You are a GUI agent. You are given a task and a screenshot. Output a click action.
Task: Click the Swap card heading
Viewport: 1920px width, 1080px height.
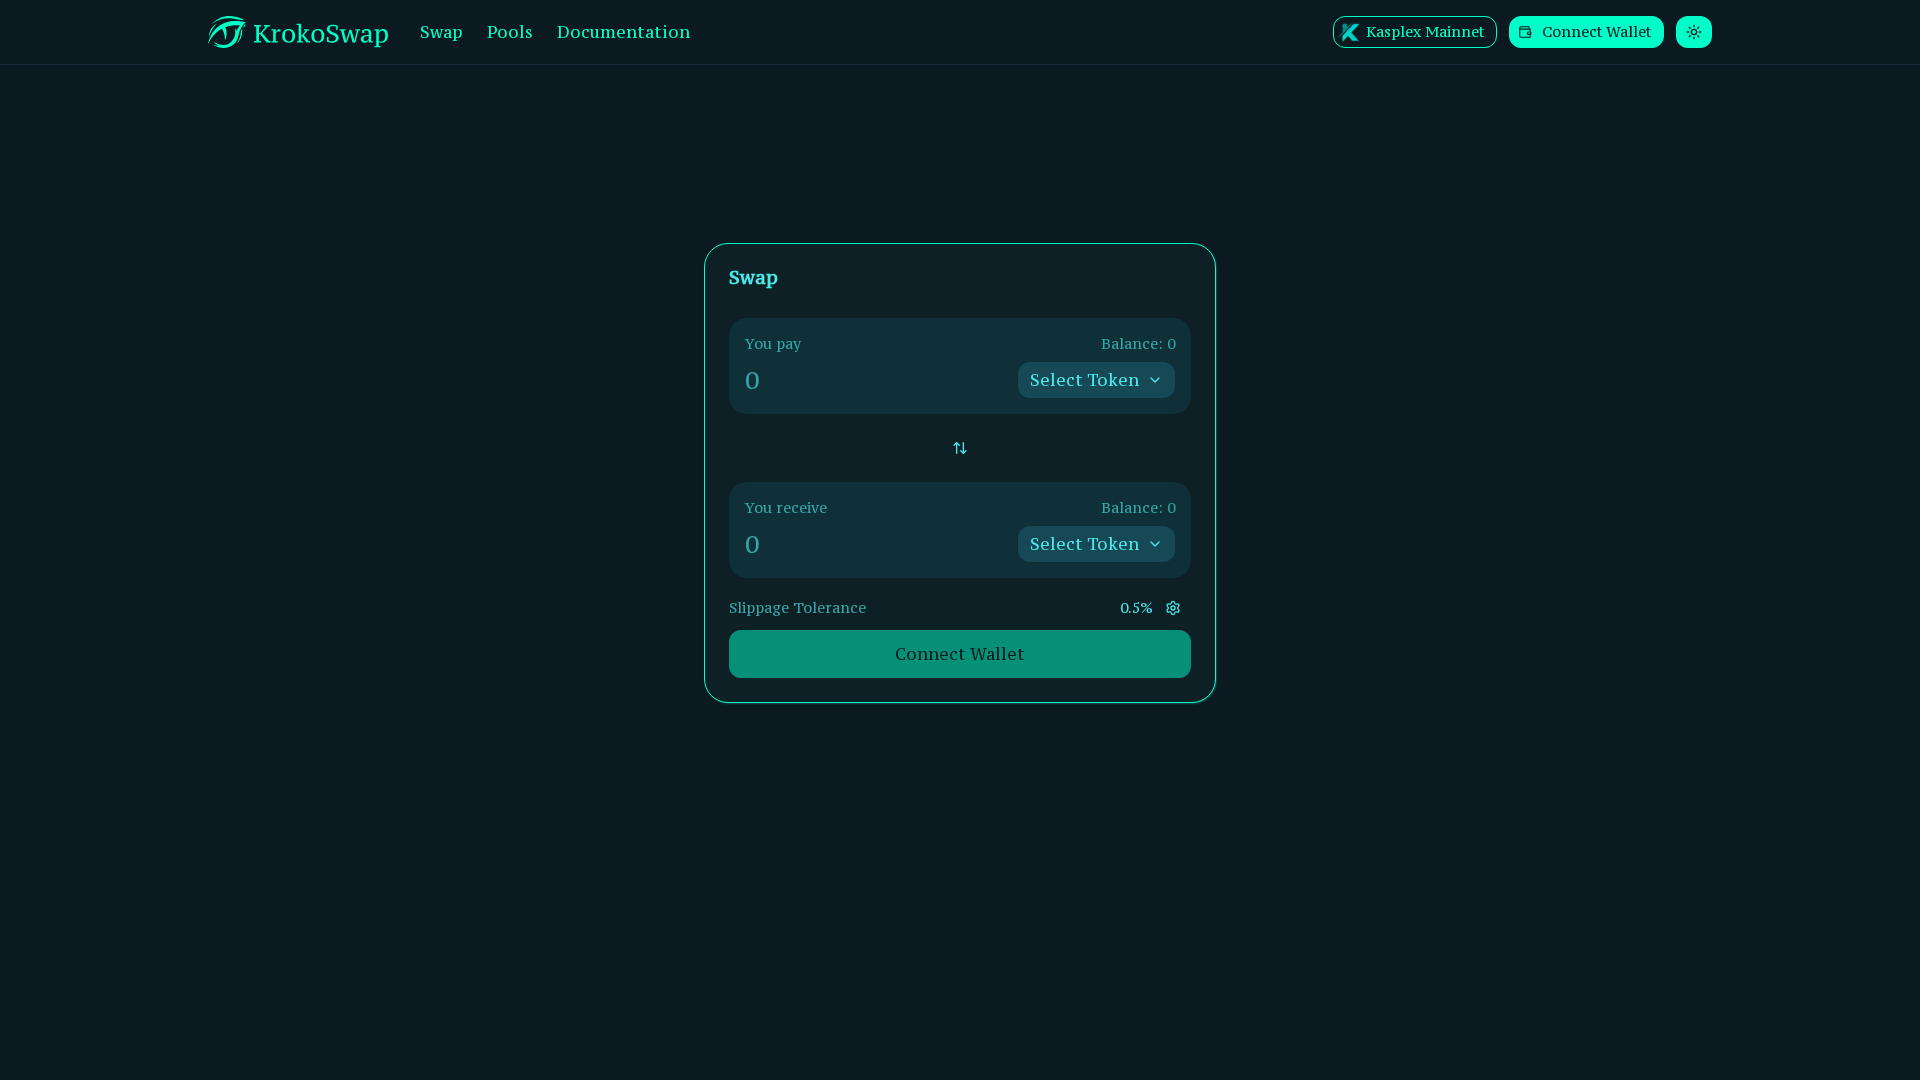pos(753,278)
